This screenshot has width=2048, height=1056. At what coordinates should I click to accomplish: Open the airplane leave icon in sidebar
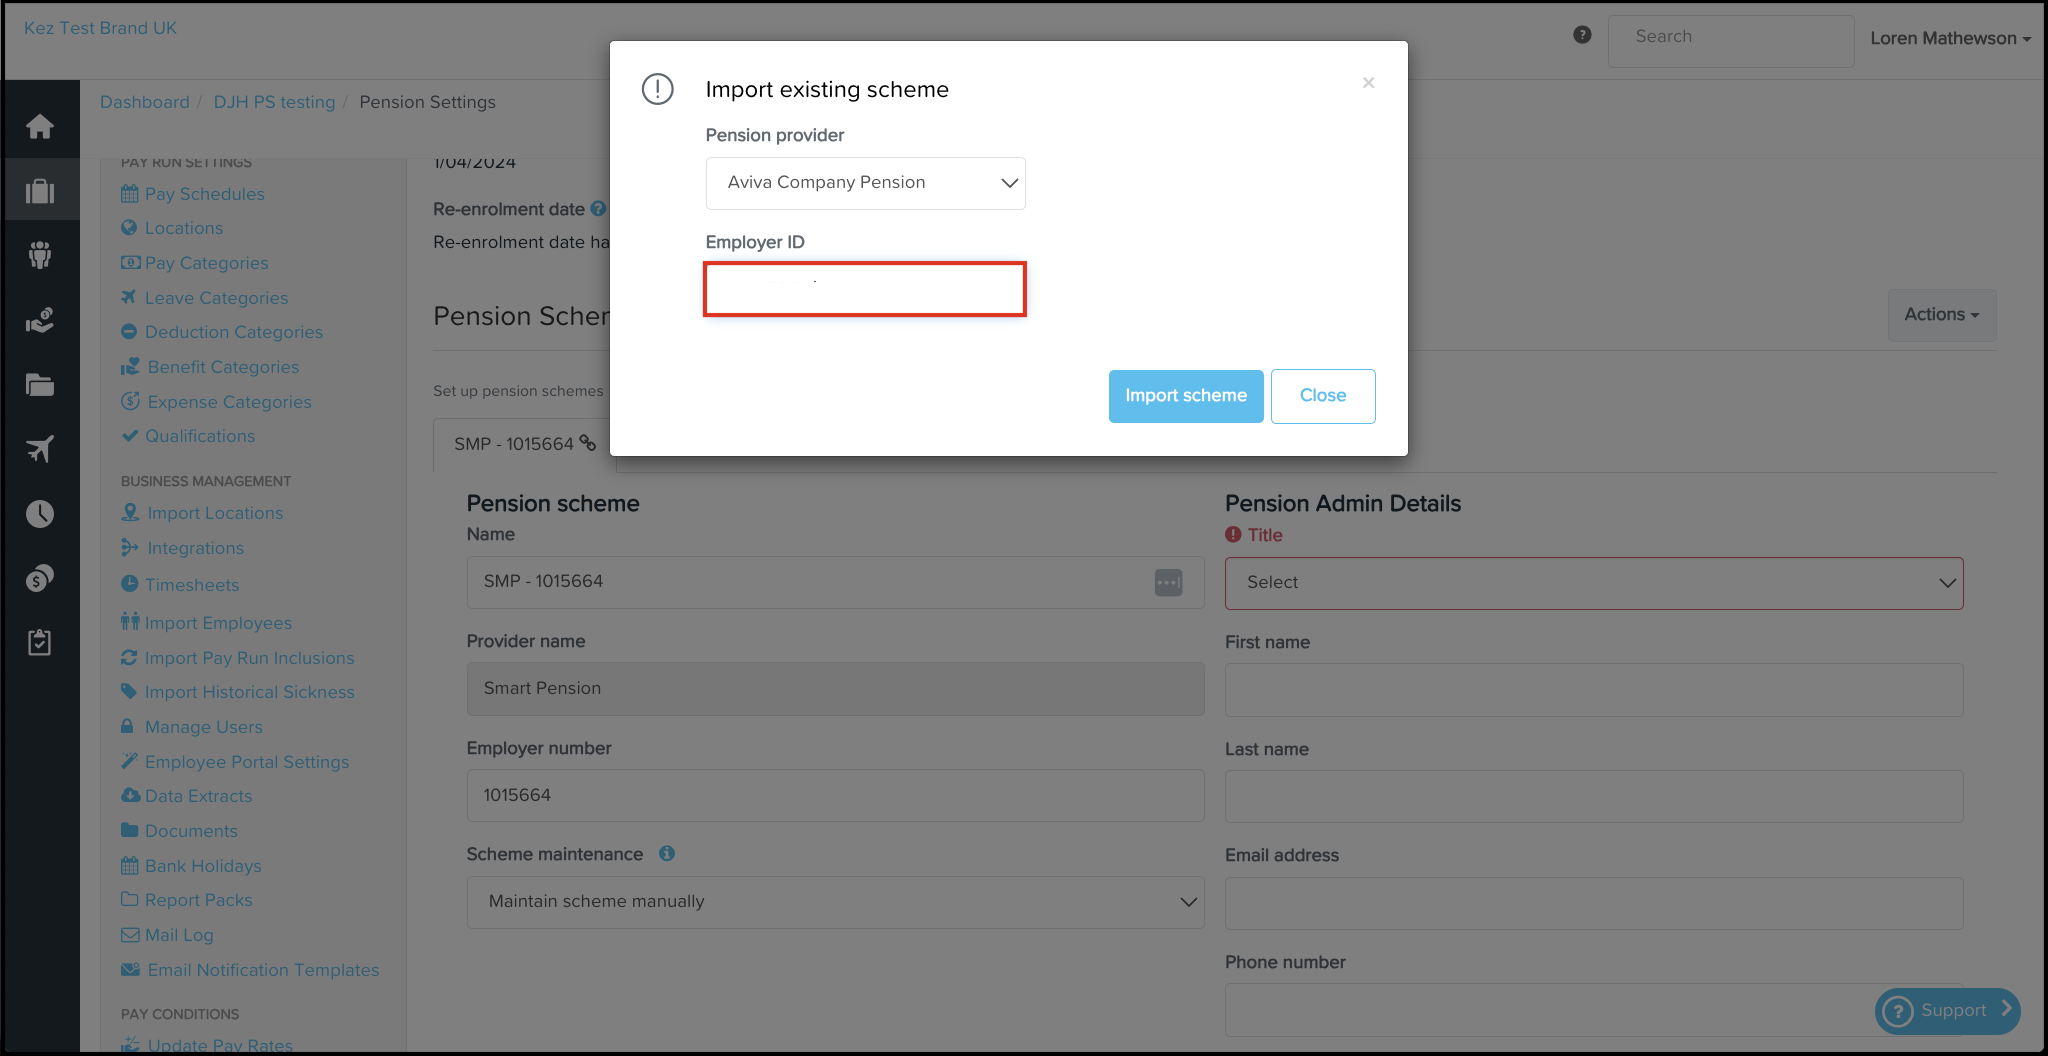40,449
